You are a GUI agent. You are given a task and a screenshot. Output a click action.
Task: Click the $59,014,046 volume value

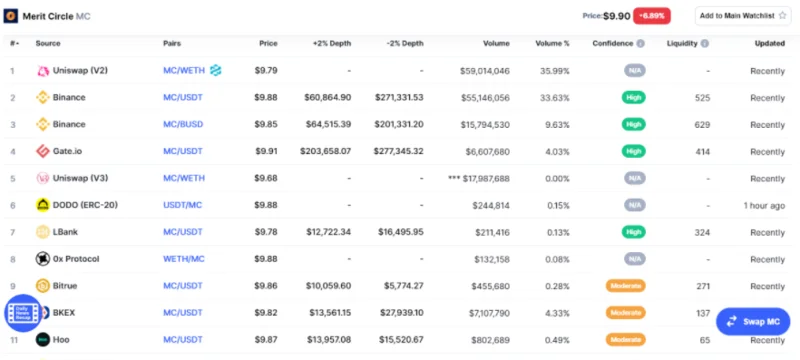[x=485, y=71]
